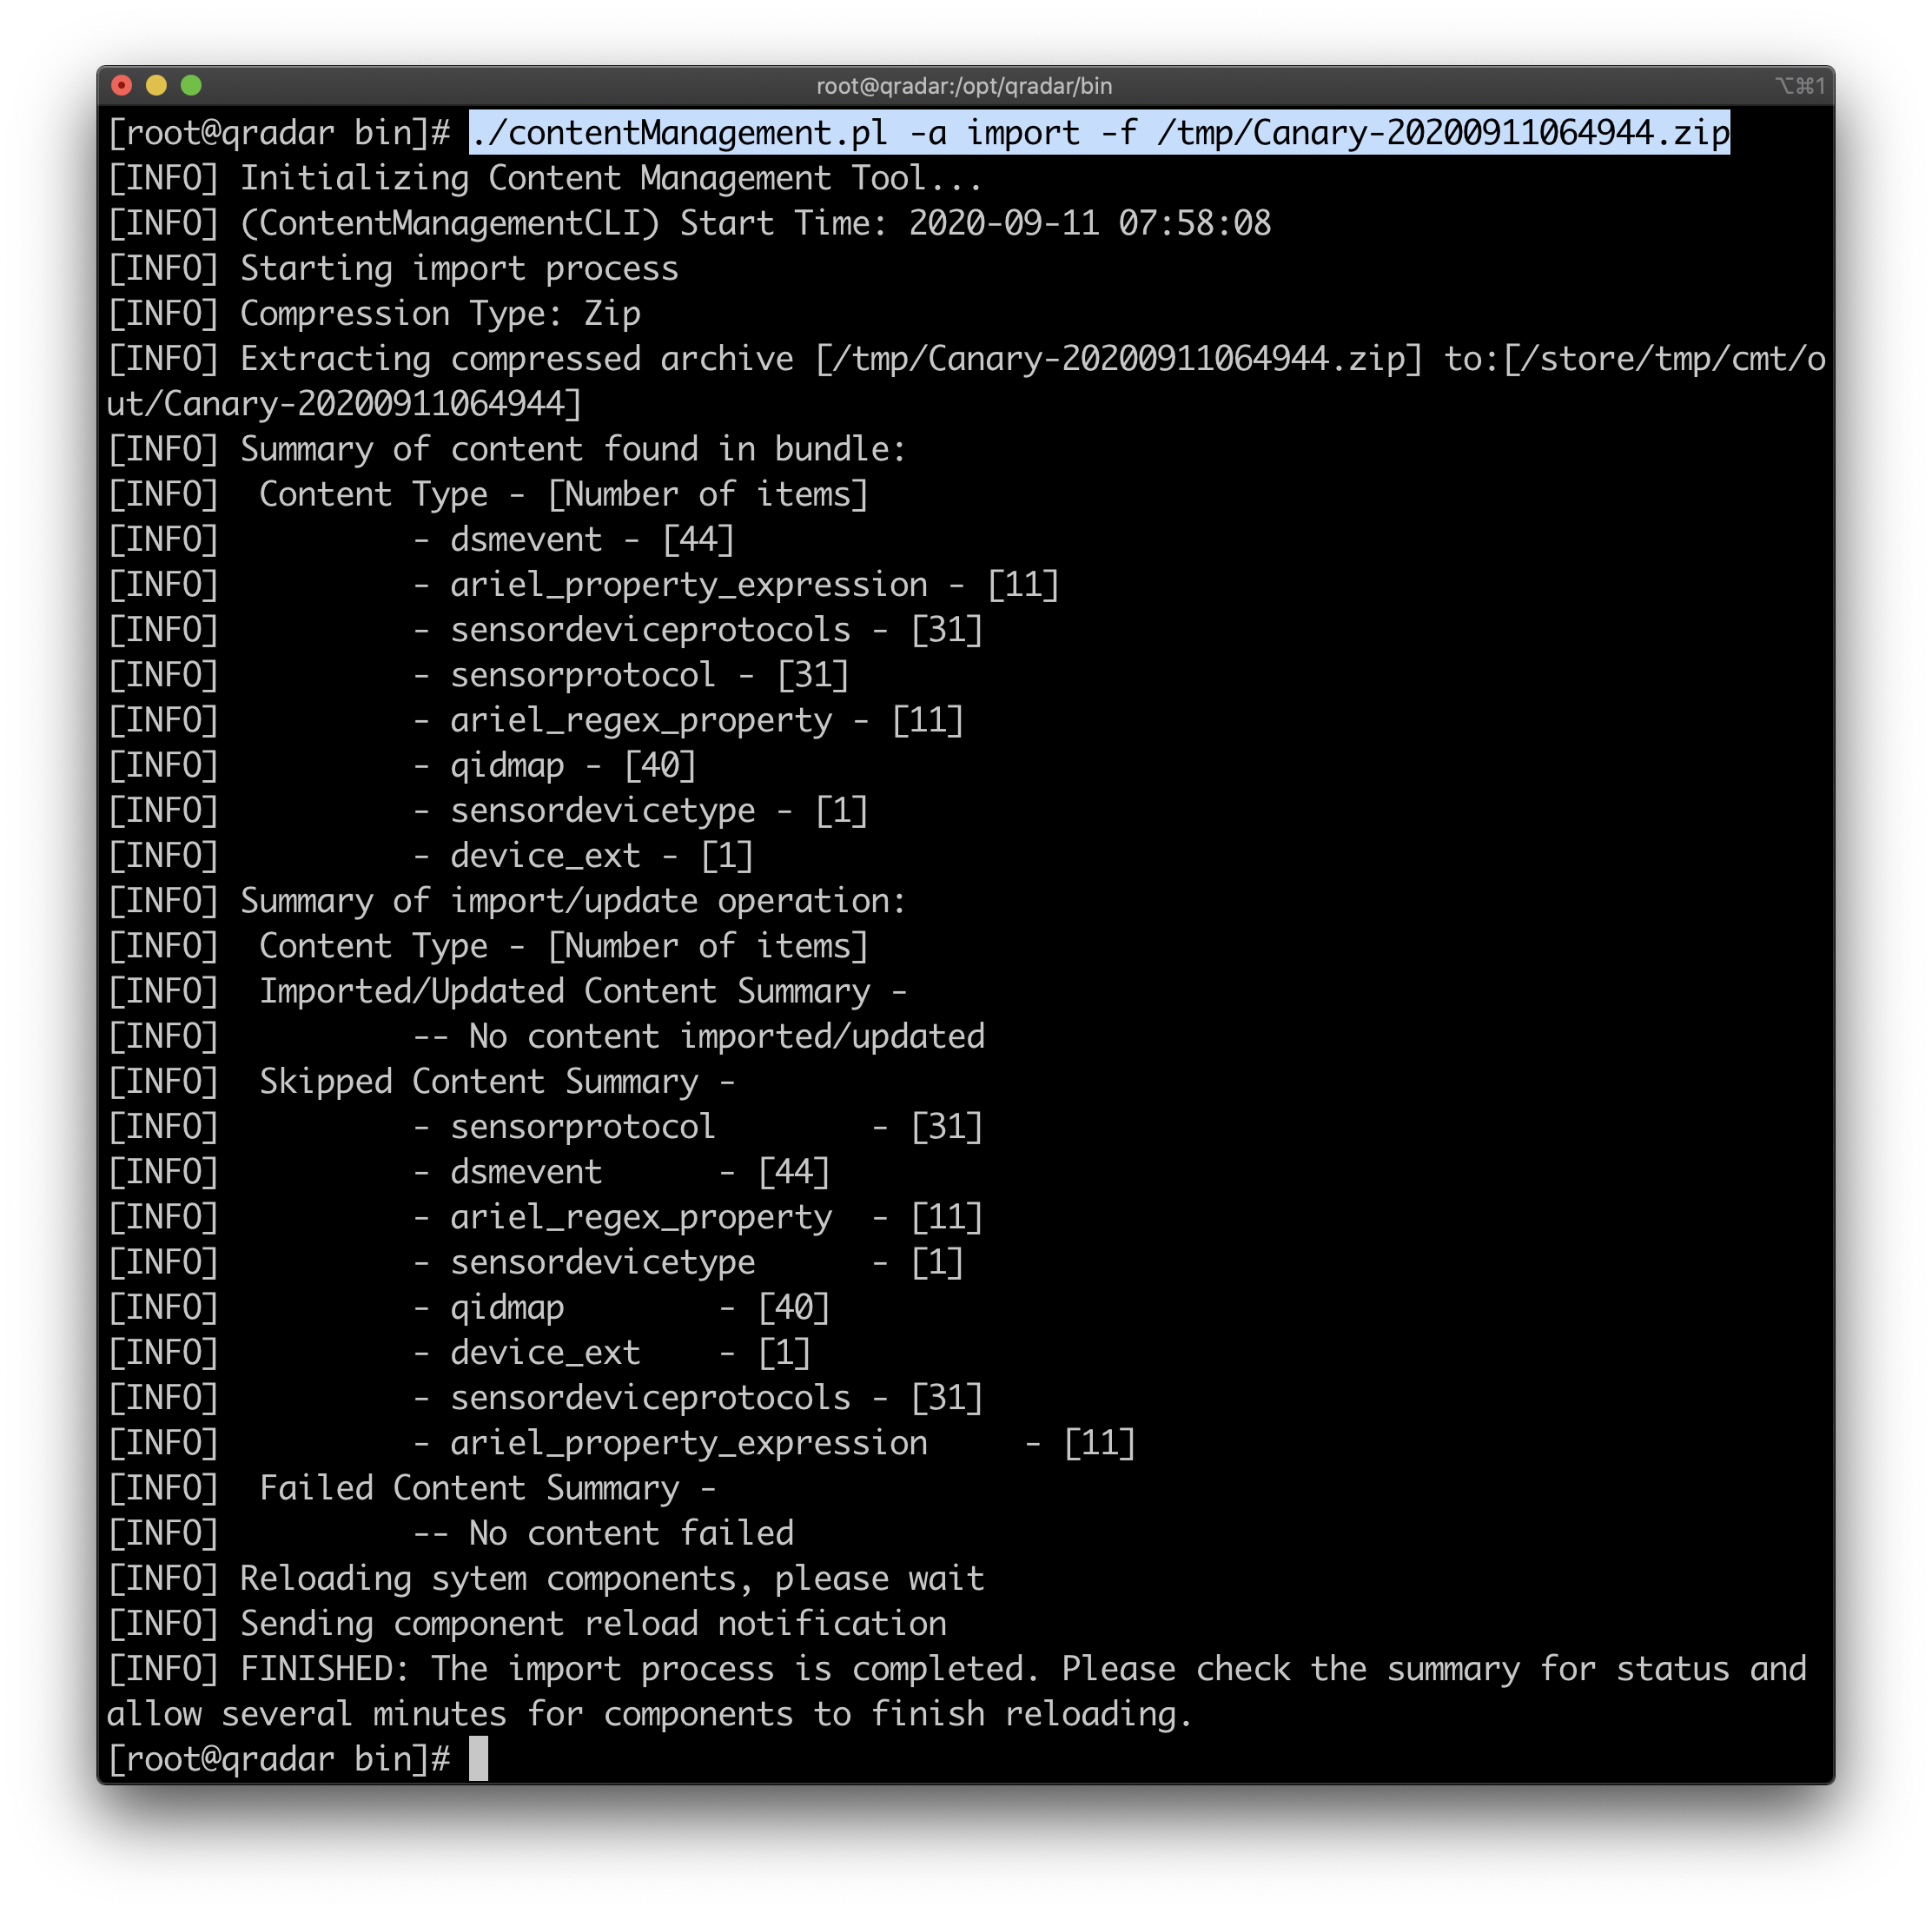Click the highlighted contentManagement.pl import command
Image resolution: width=1932 pixels, height=1913 pixels.
[1100, 133]
